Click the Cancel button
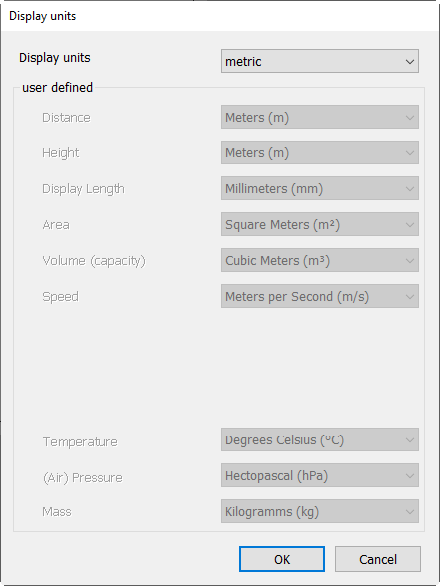This screenshot has width=440, height=586. (378, 559)
